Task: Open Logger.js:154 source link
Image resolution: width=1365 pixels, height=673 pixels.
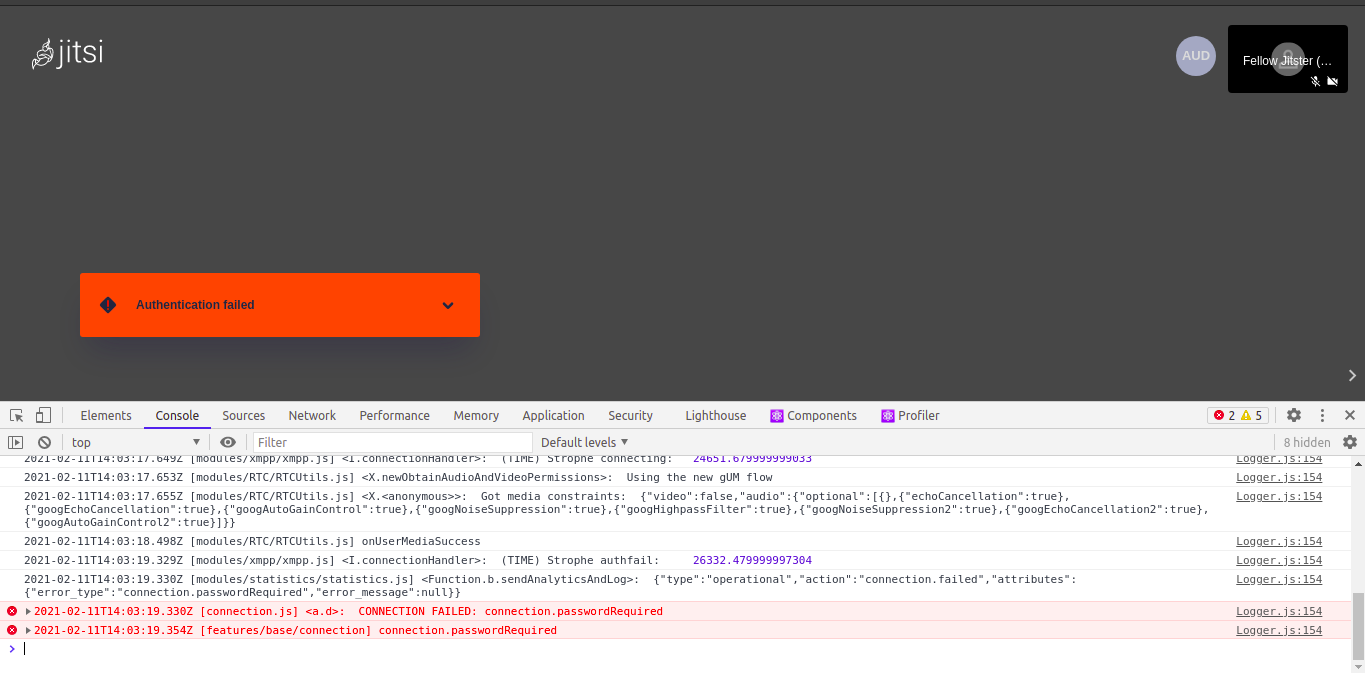Action: coord(1278,610)
